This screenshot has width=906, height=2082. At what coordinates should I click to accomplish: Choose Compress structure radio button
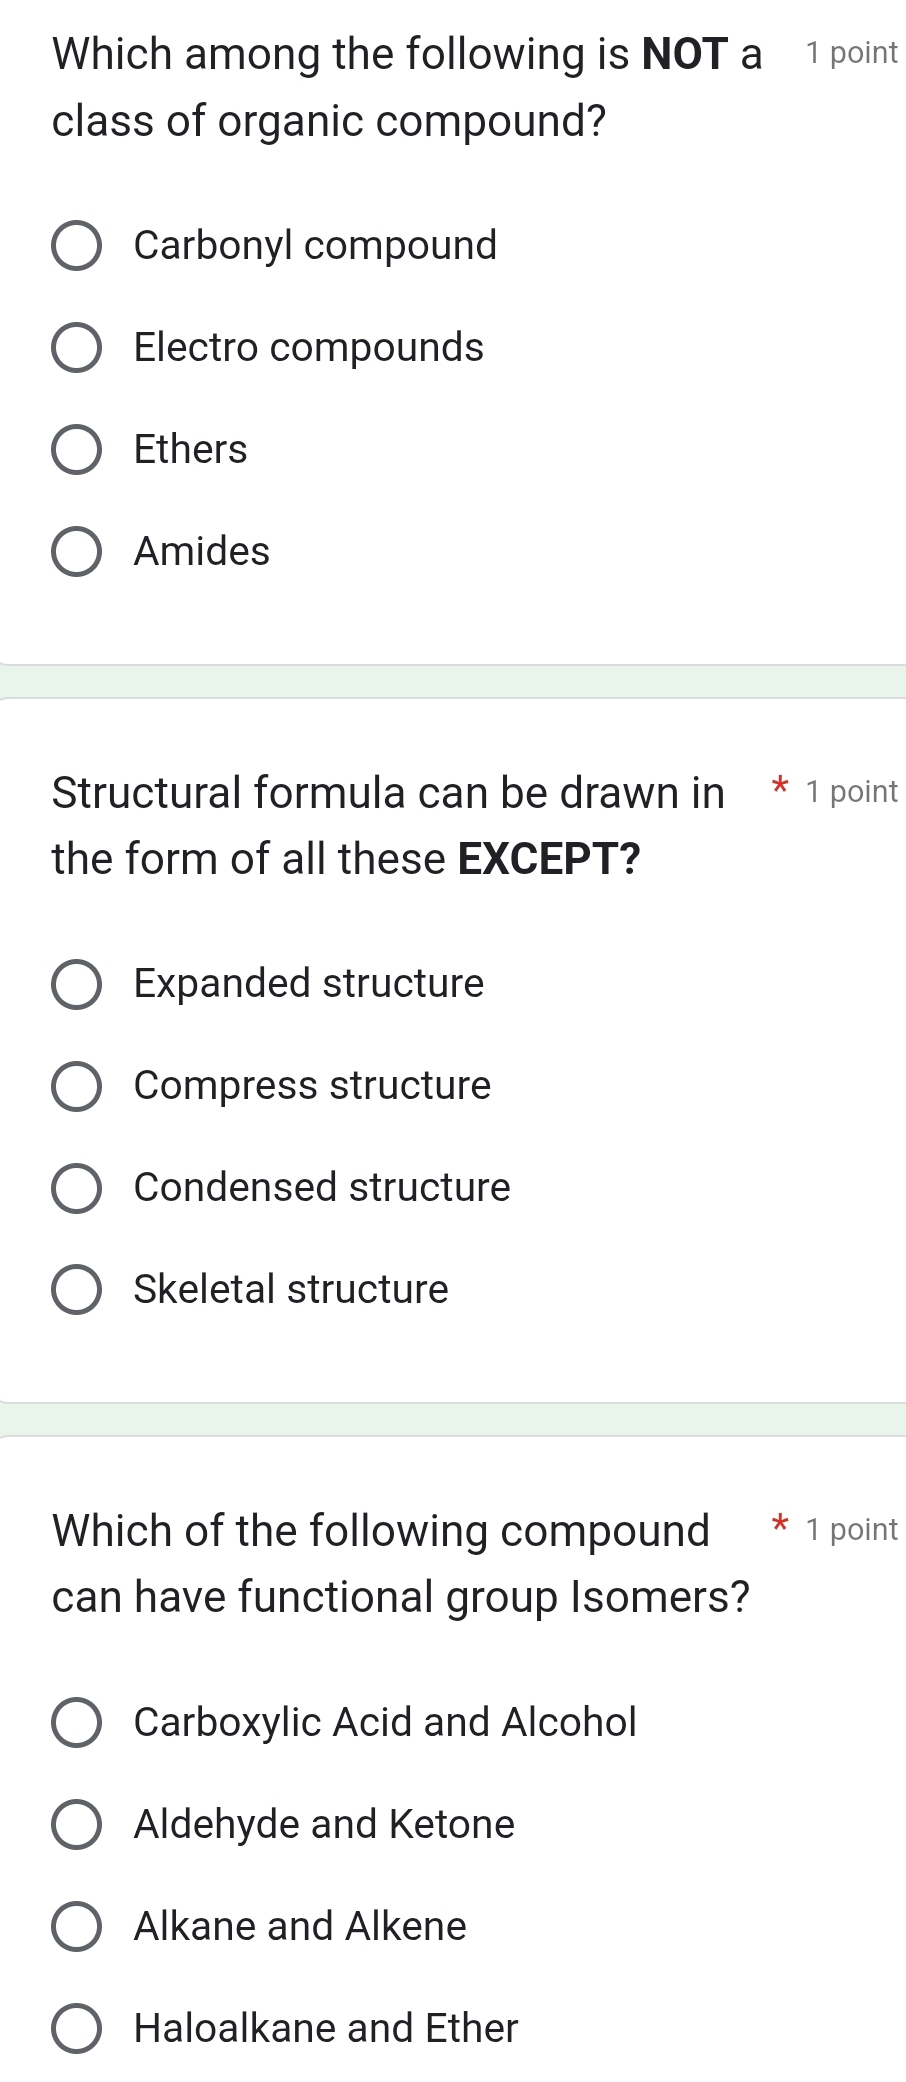click(x=76, y=1086)
